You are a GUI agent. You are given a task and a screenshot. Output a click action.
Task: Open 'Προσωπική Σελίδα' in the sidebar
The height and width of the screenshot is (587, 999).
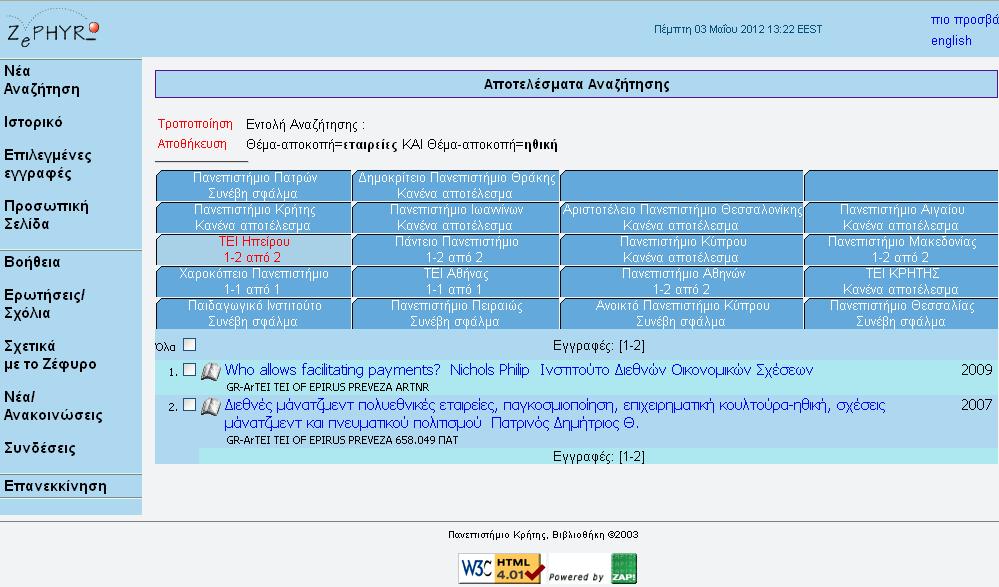(47, 215)
